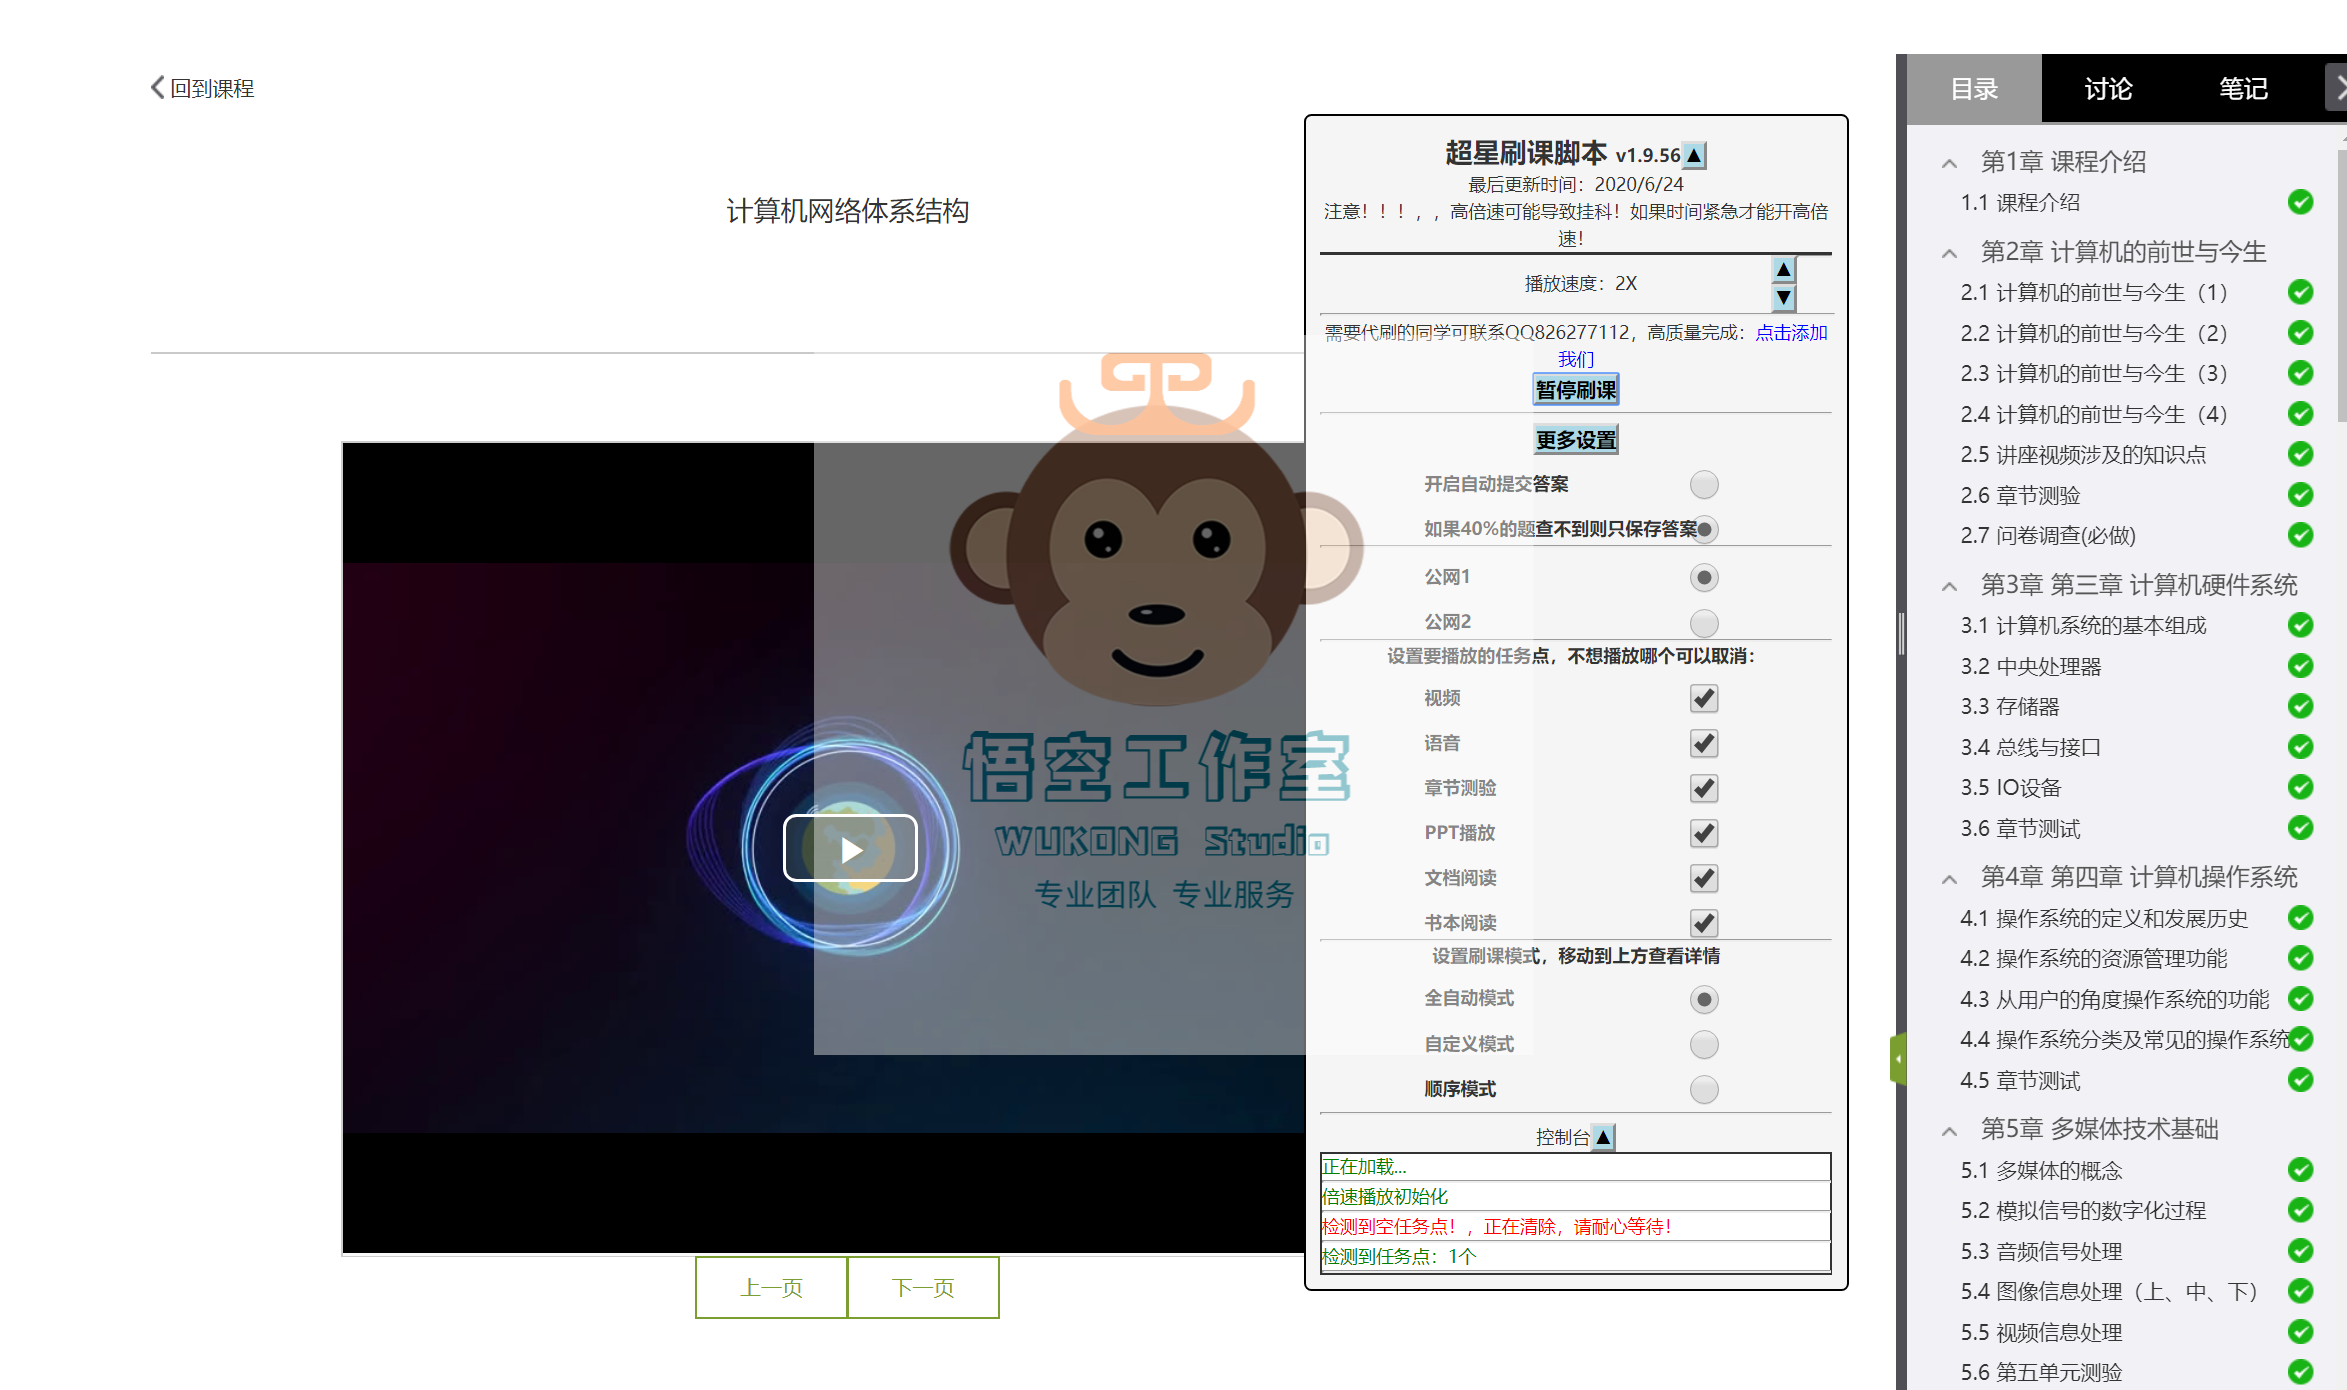This screenshot has width=2347, height=1390.
Task: Click the 暂停刷课 button
Action: (1576, 390)
